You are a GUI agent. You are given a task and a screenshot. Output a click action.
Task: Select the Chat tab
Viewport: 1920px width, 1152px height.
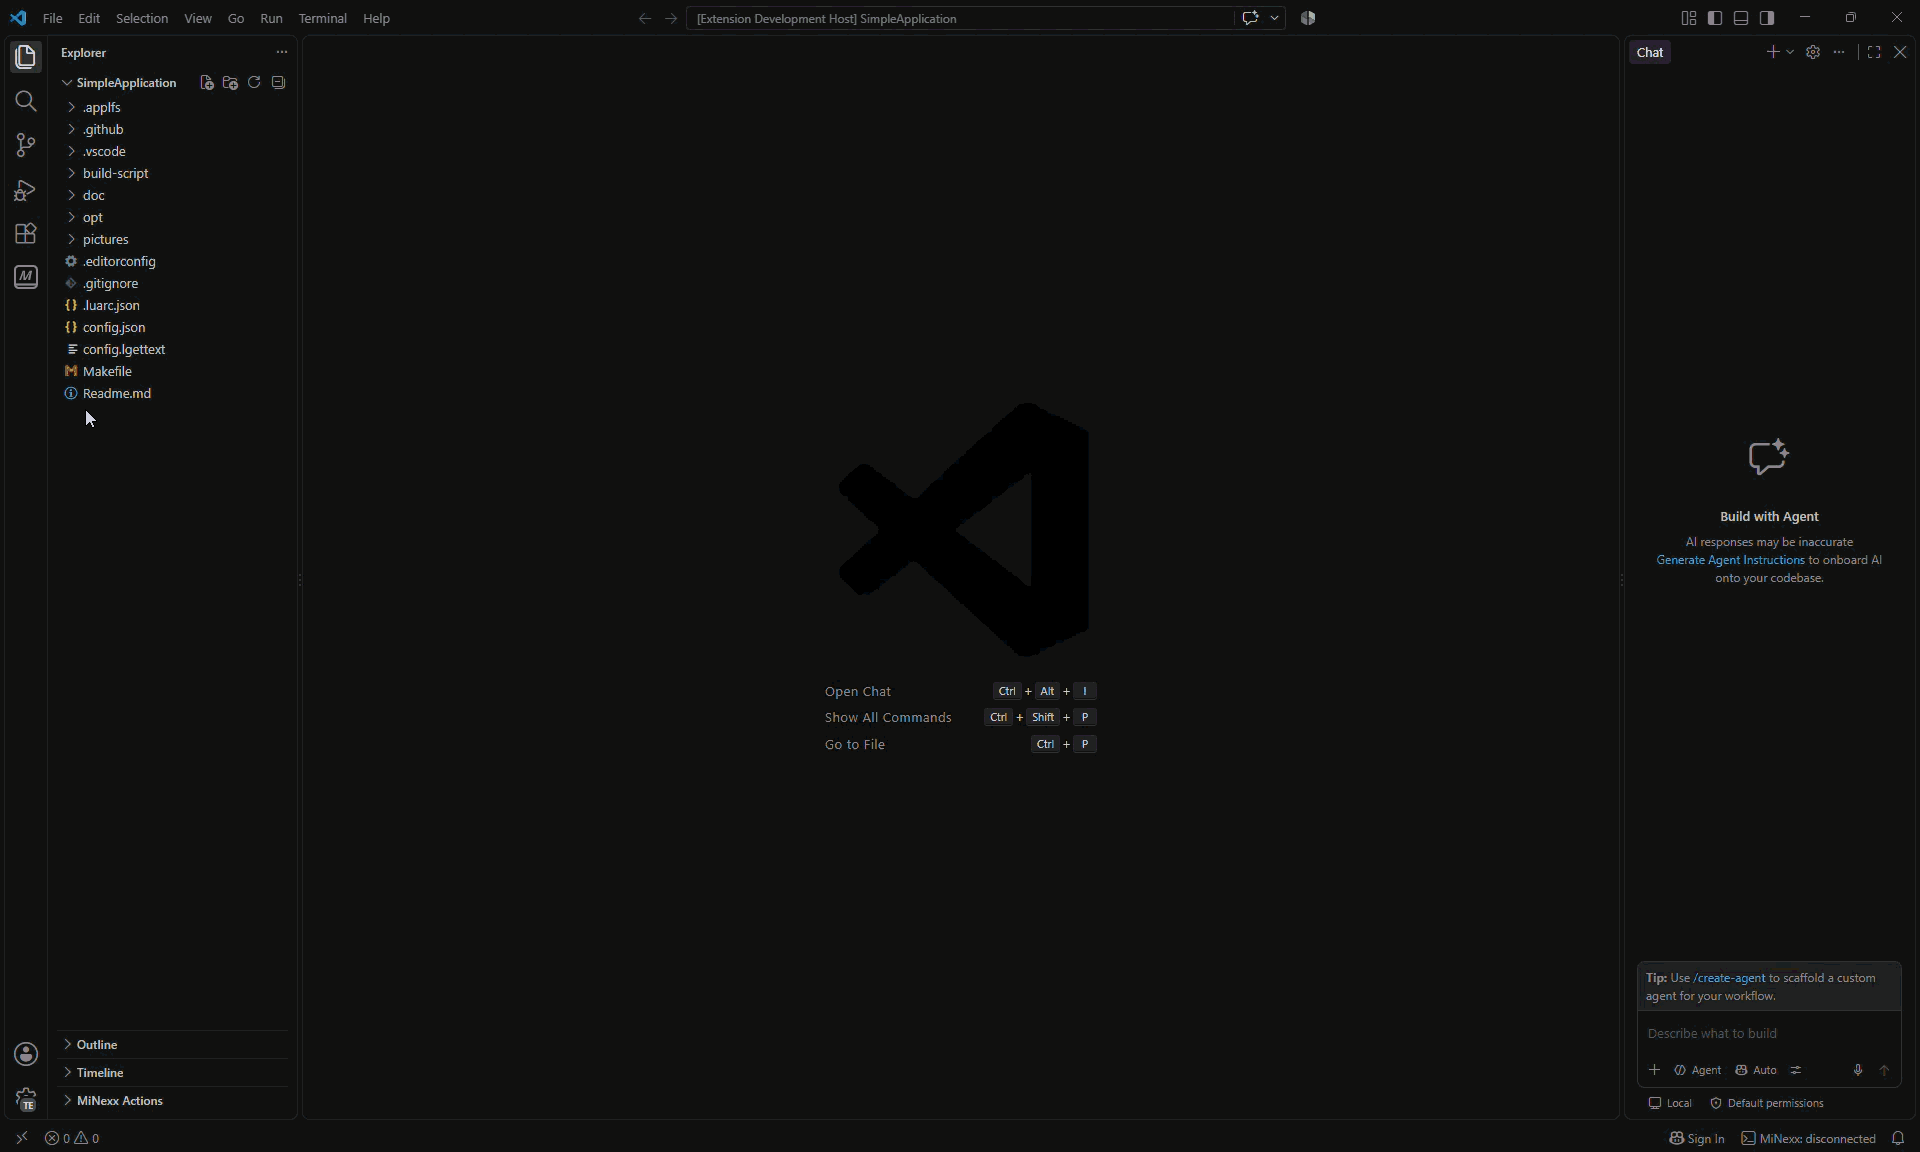1650,52
